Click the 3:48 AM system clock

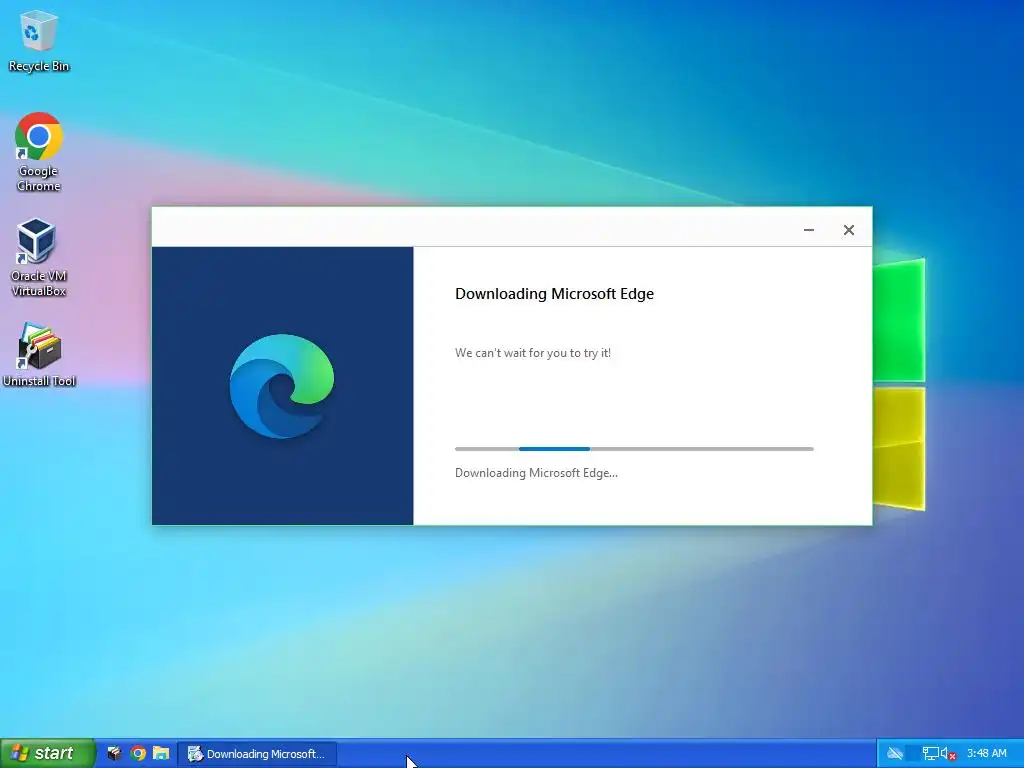click(x=987, y=754)
